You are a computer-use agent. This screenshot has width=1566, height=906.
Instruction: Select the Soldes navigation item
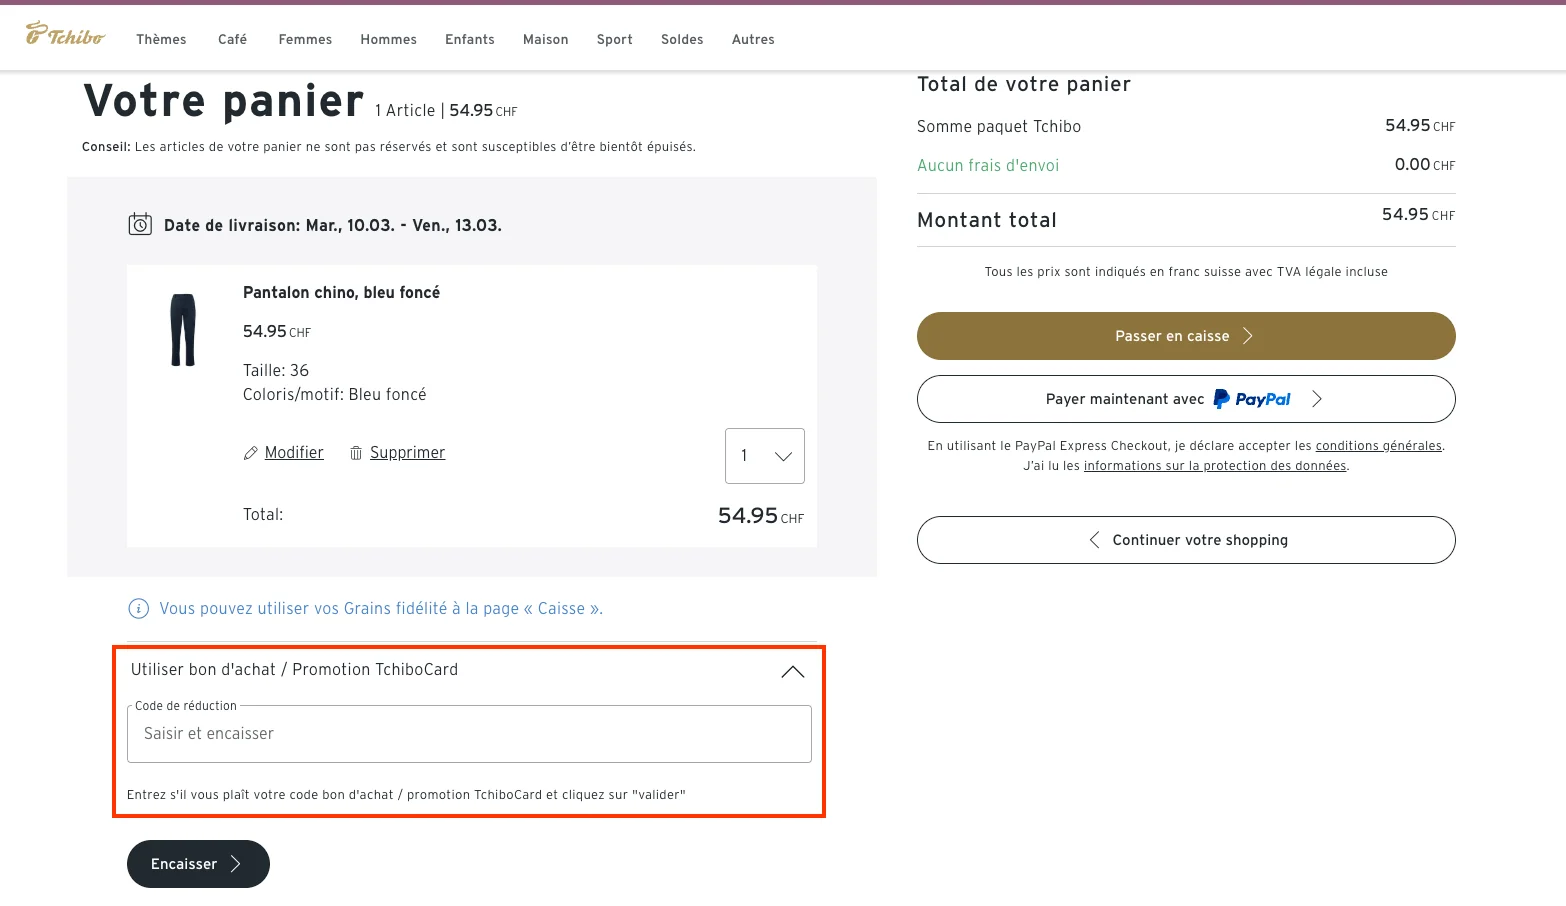681,39
